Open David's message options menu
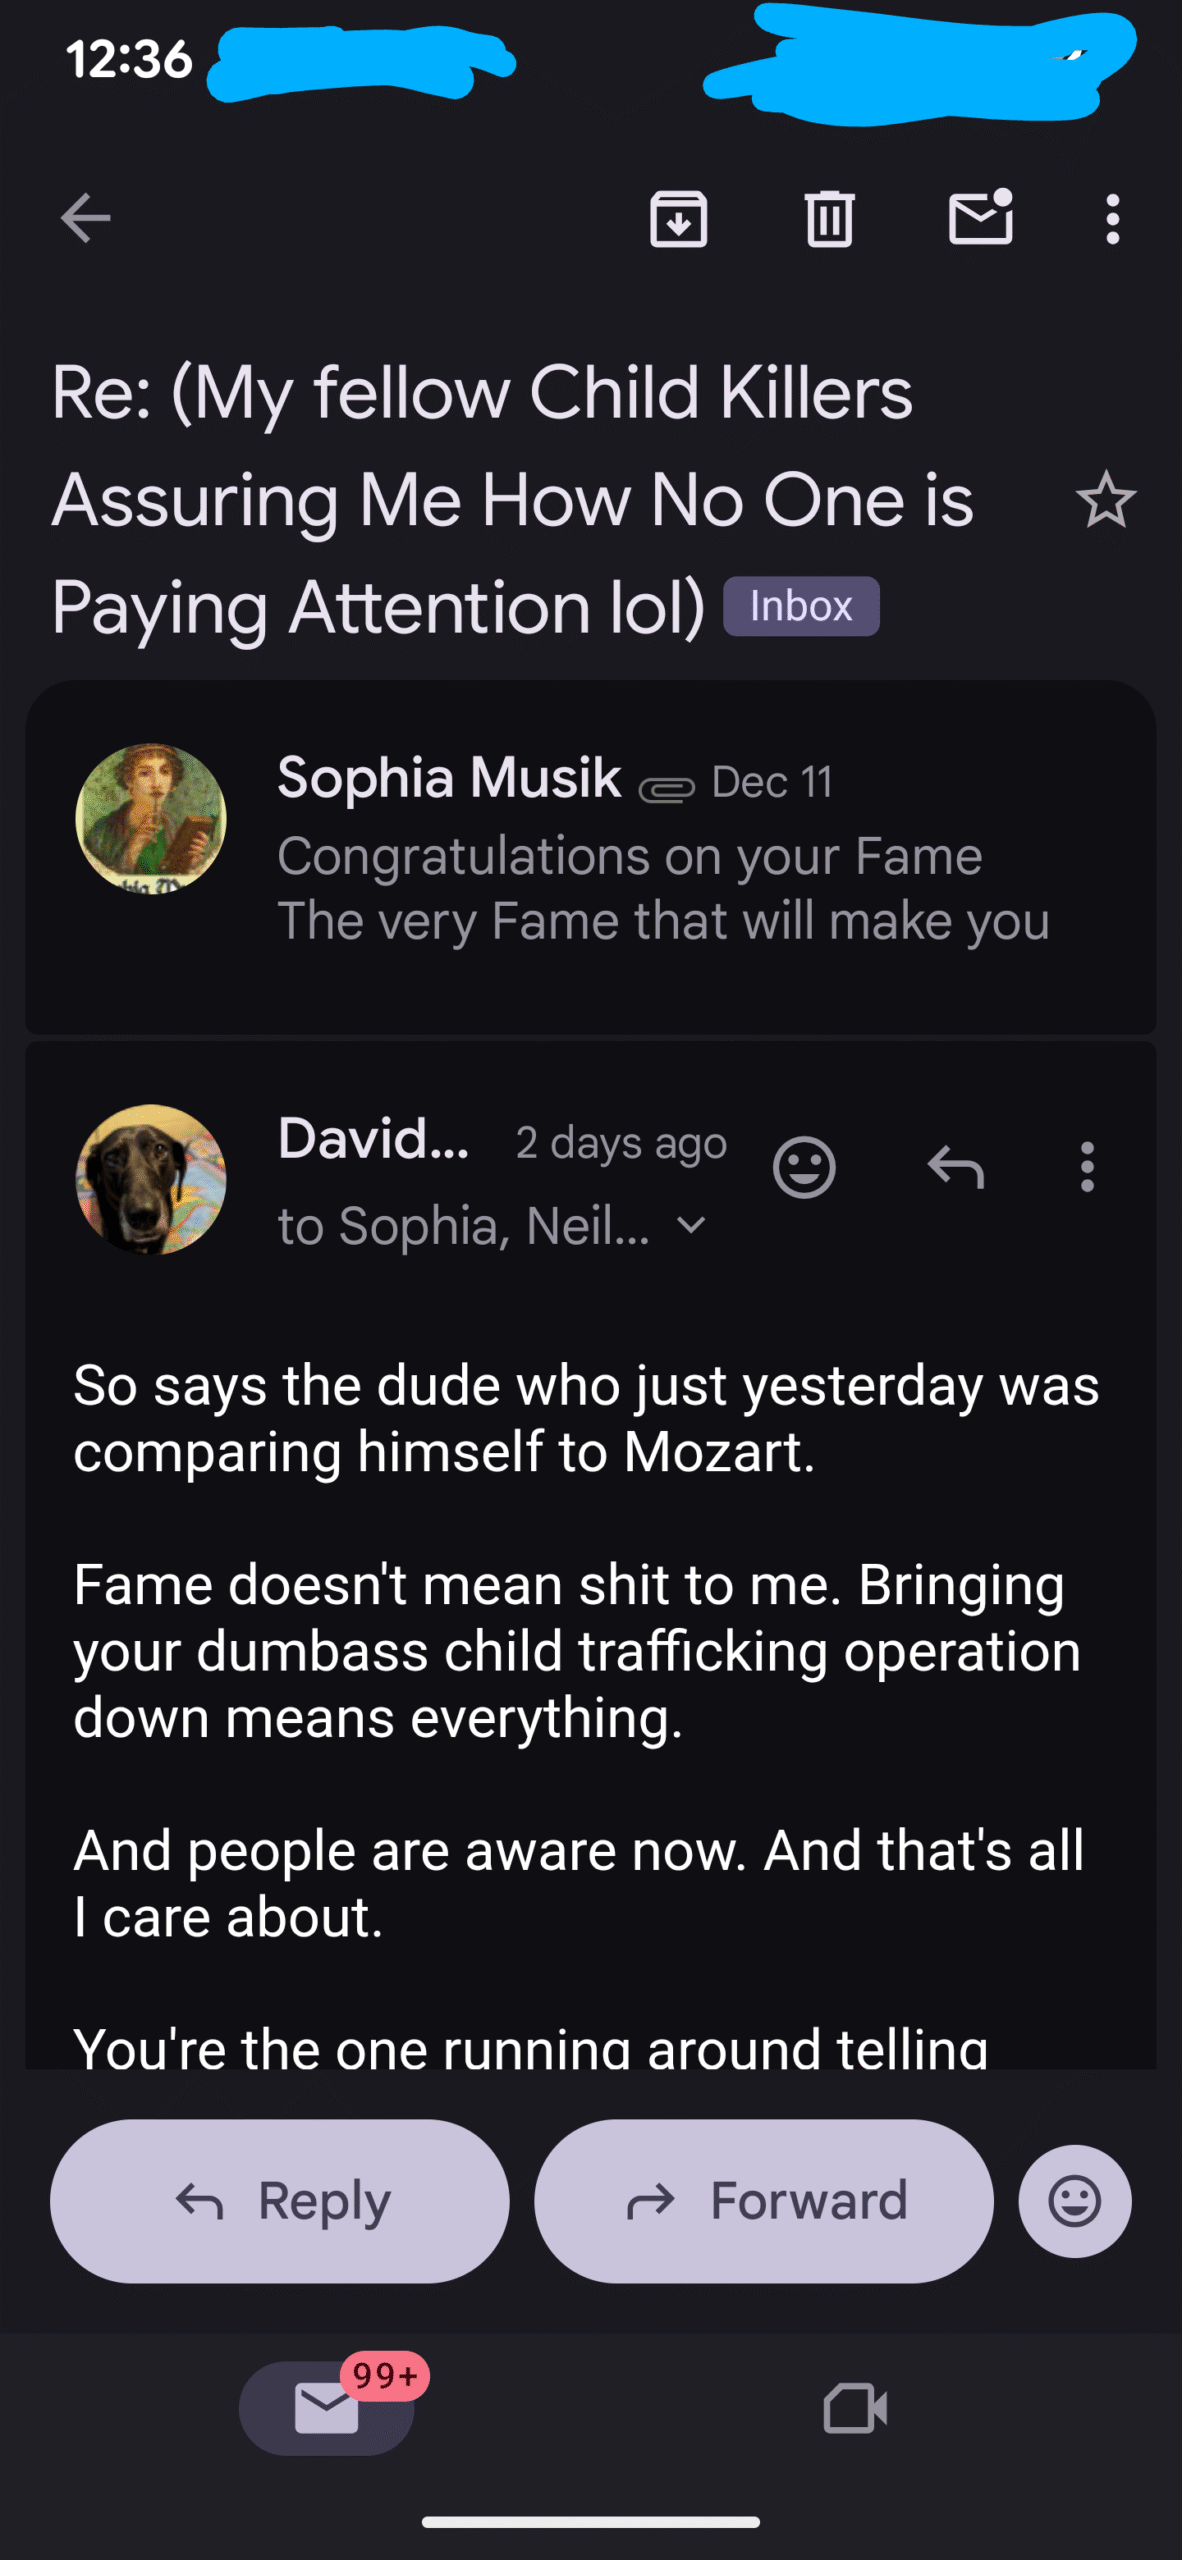 1087,1167
